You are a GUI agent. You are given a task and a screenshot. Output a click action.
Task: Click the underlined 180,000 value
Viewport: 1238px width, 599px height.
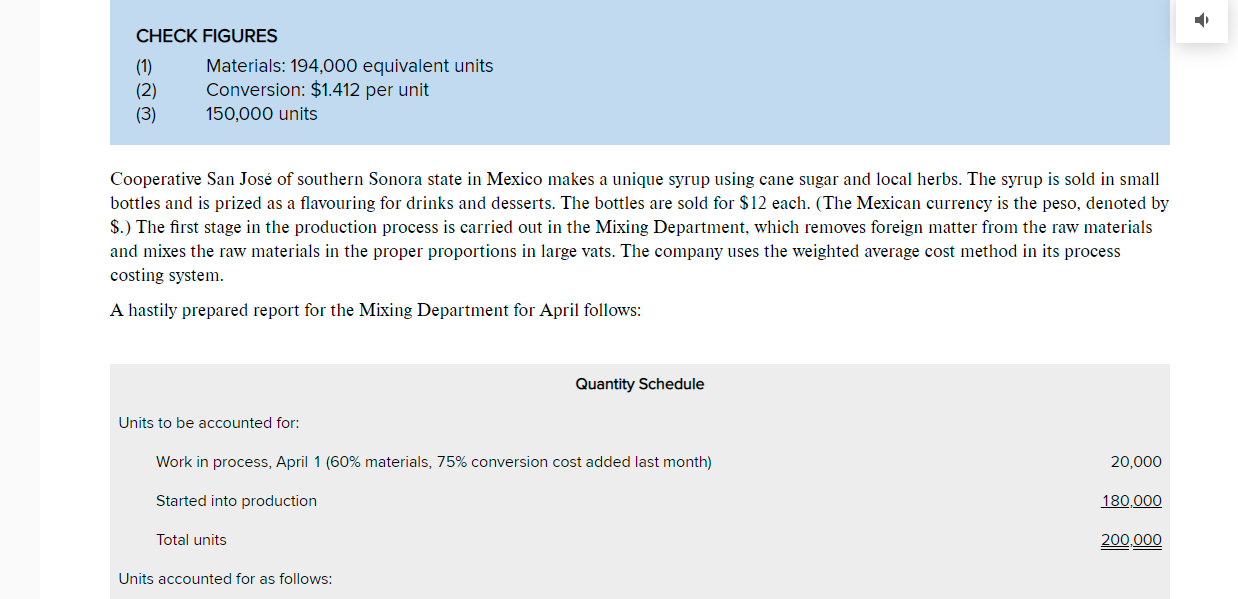tap(1131, 500)
